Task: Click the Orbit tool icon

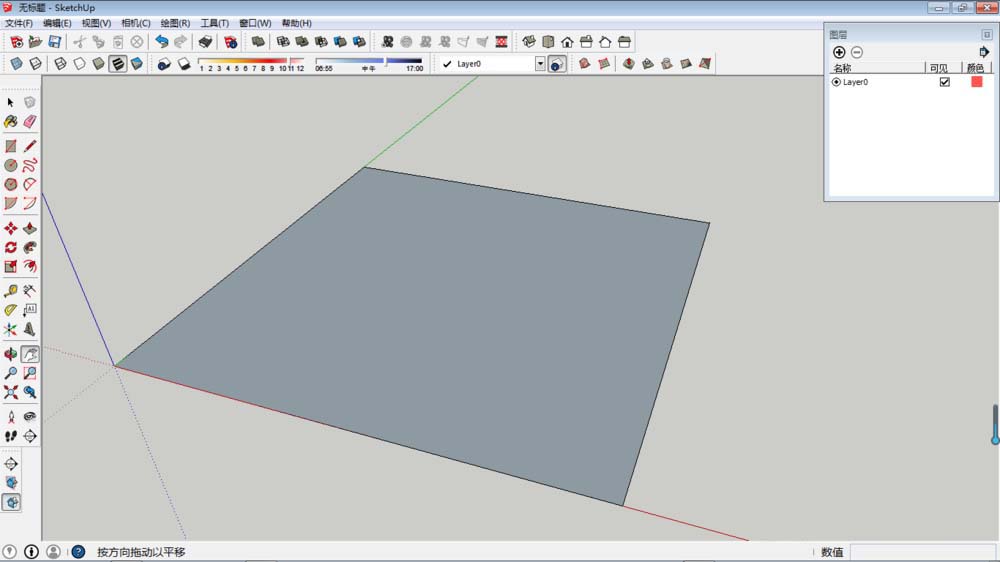Action: point(11,354)
